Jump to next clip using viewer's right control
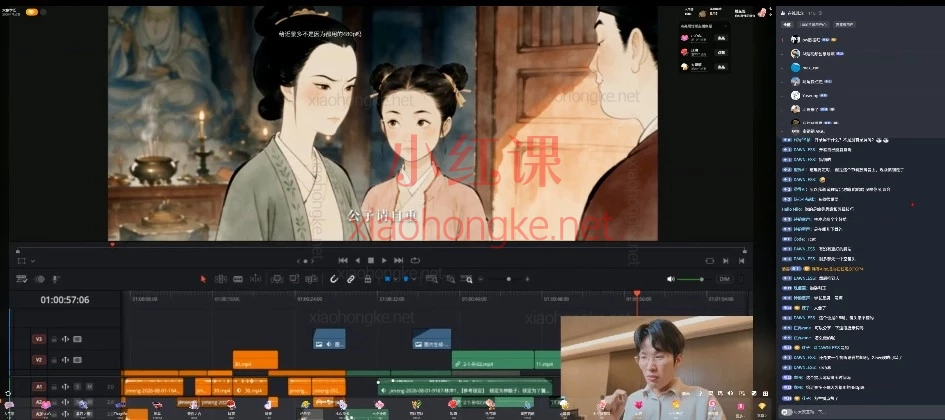 point(725,260)
